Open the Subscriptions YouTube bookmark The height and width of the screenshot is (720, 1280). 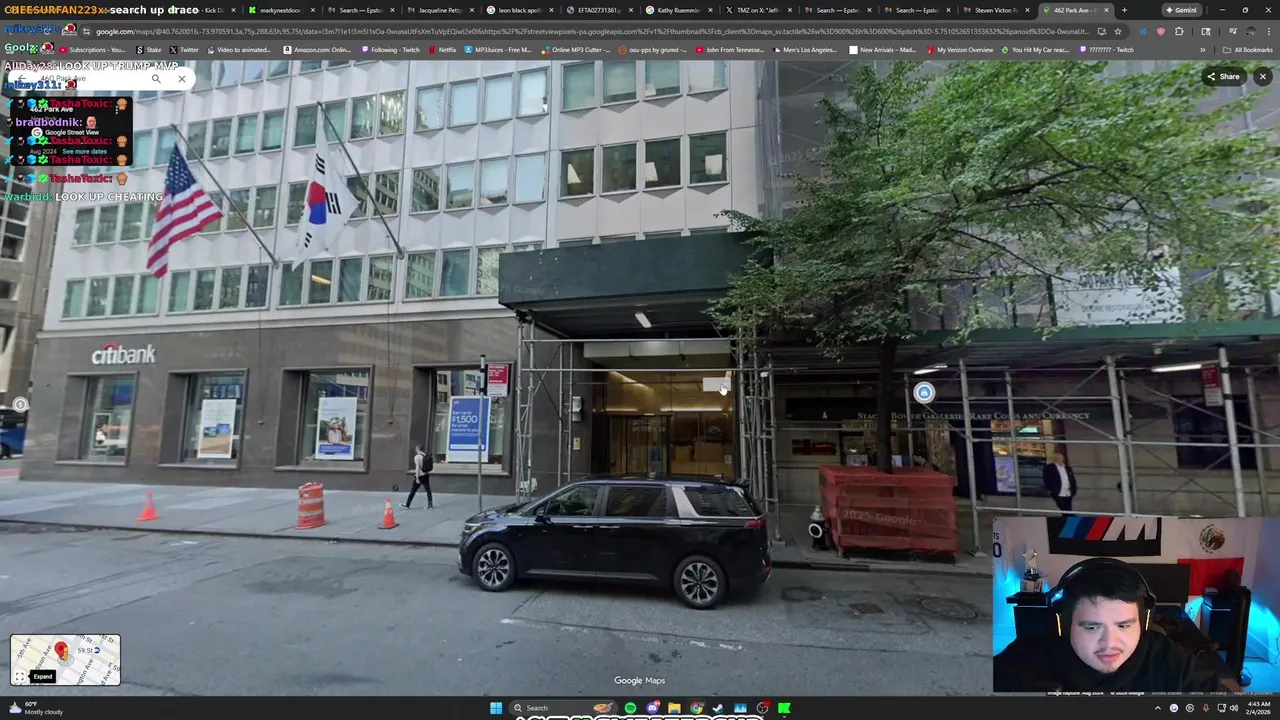(x=93, y=50)
